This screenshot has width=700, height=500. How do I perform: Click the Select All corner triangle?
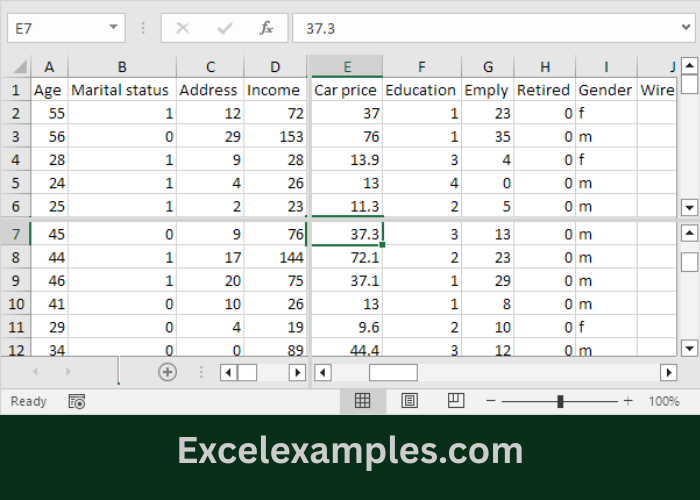point(19,67)
